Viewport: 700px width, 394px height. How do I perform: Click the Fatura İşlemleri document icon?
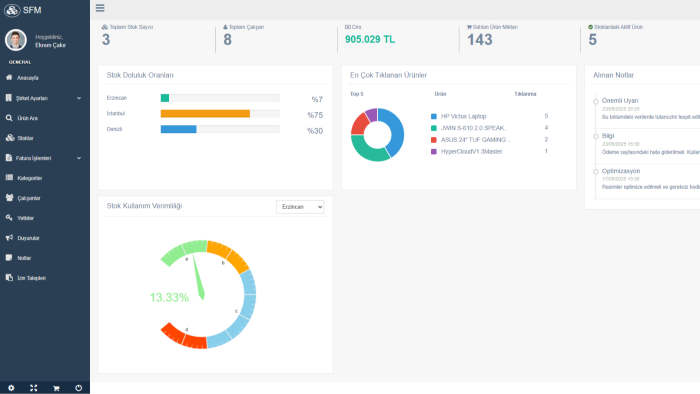point(9,158)
